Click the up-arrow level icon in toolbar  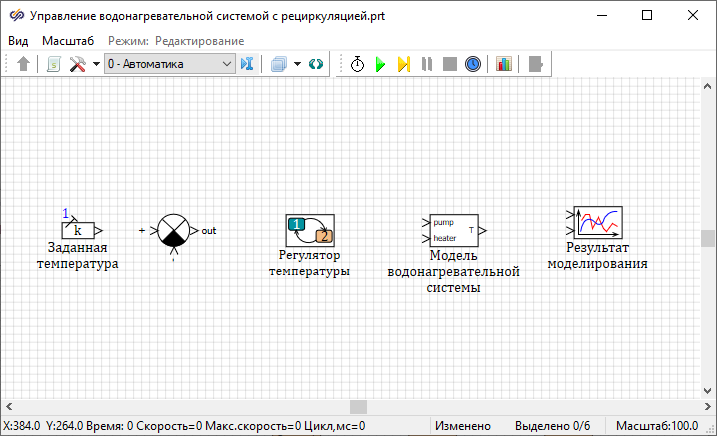[24, 64]
